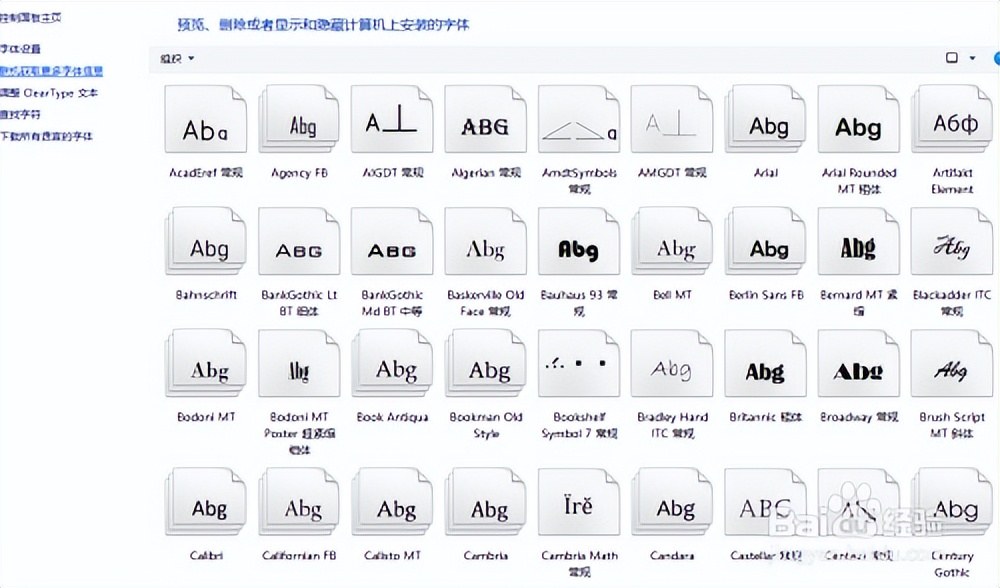Open the Bookshelf Symbol 7 font icon
Screen dimensions: 1000x588
(578, 371)
